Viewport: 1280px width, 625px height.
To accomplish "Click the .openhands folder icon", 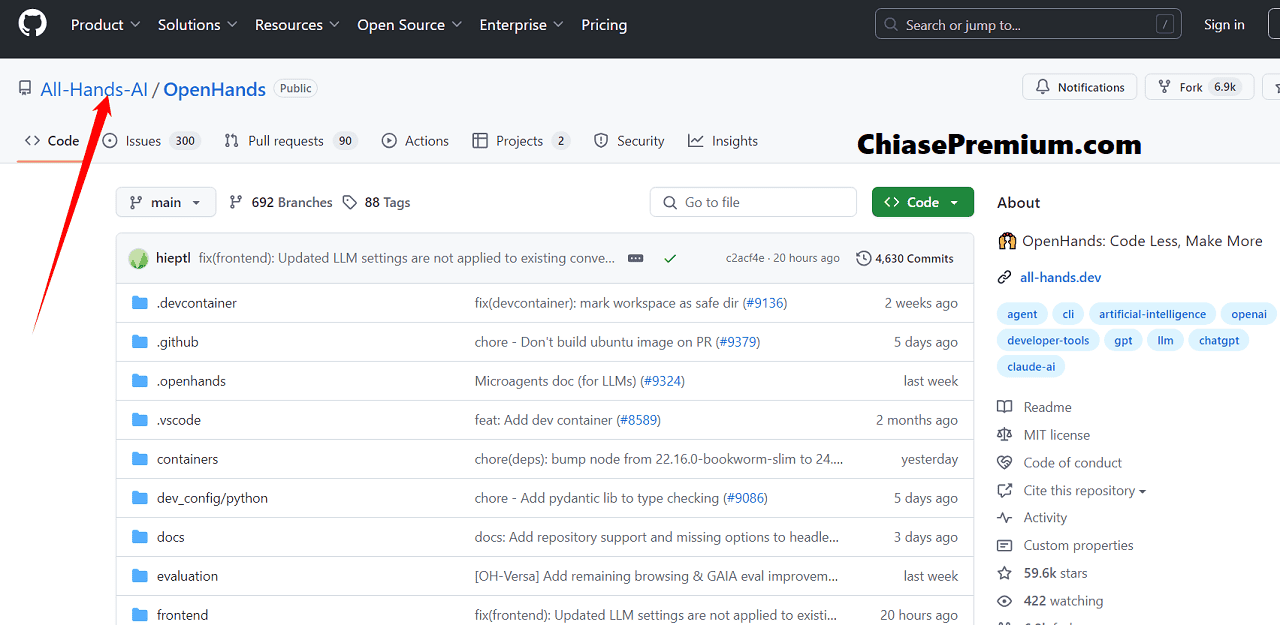I will pyautogui.click(x=140, y=381).
